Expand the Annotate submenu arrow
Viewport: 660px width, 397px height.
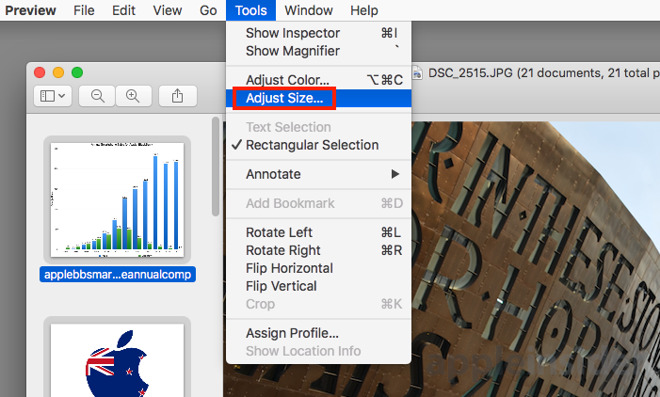(x=395, y=174)
